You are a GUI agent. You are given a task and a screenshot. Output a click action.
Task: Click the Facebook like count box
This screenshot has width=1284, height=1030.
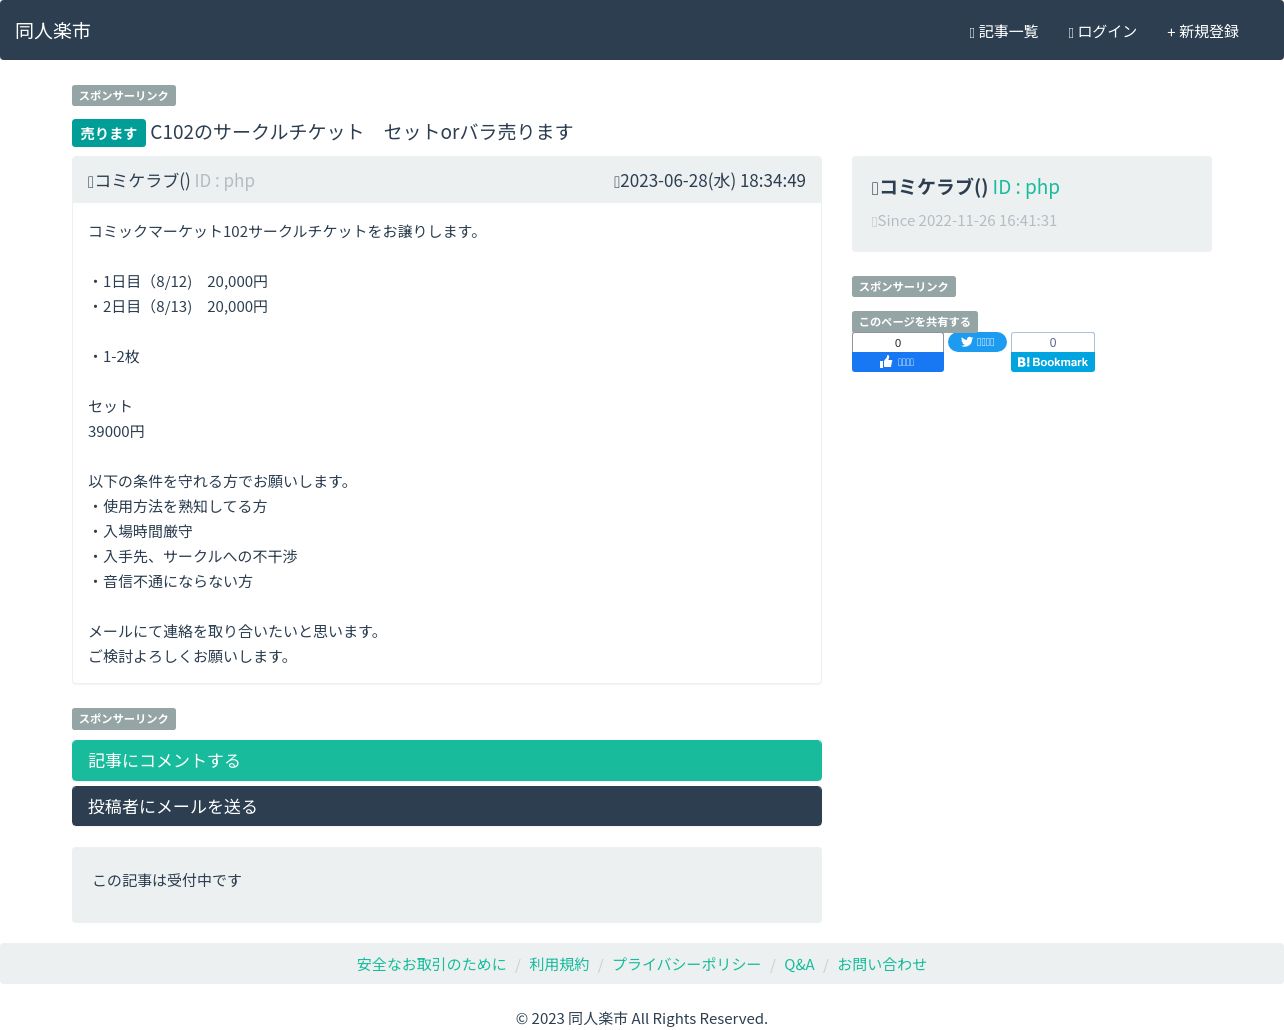898,343
